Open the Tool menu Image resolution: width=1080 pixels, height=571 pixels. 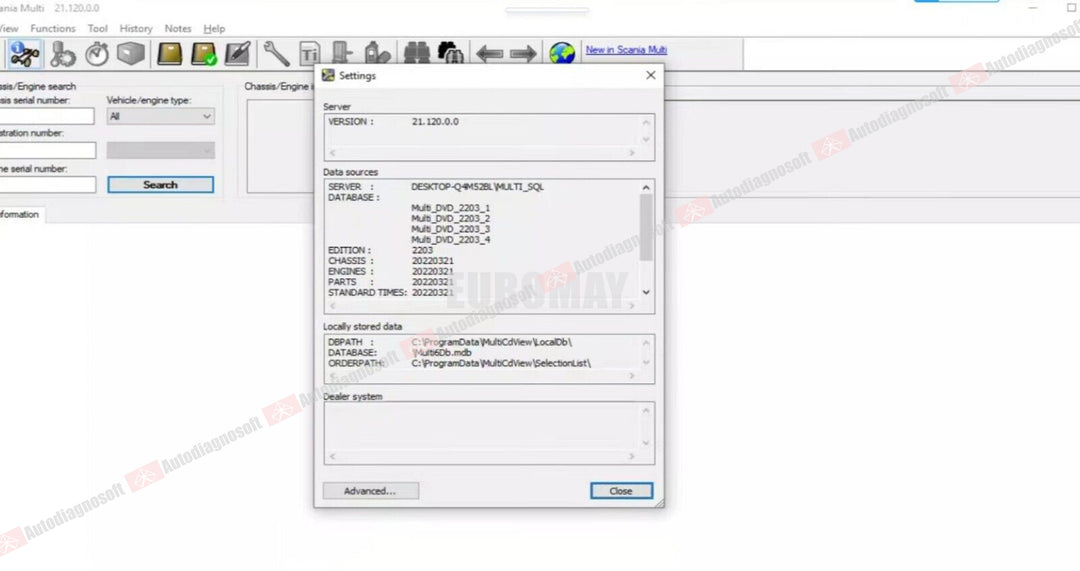pyautogui.click(x=97, y=28)
